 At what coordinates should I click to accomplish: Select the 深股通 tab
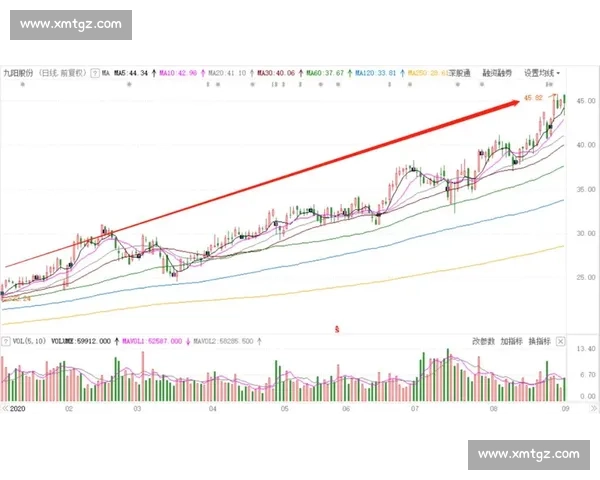click(460, 73)
